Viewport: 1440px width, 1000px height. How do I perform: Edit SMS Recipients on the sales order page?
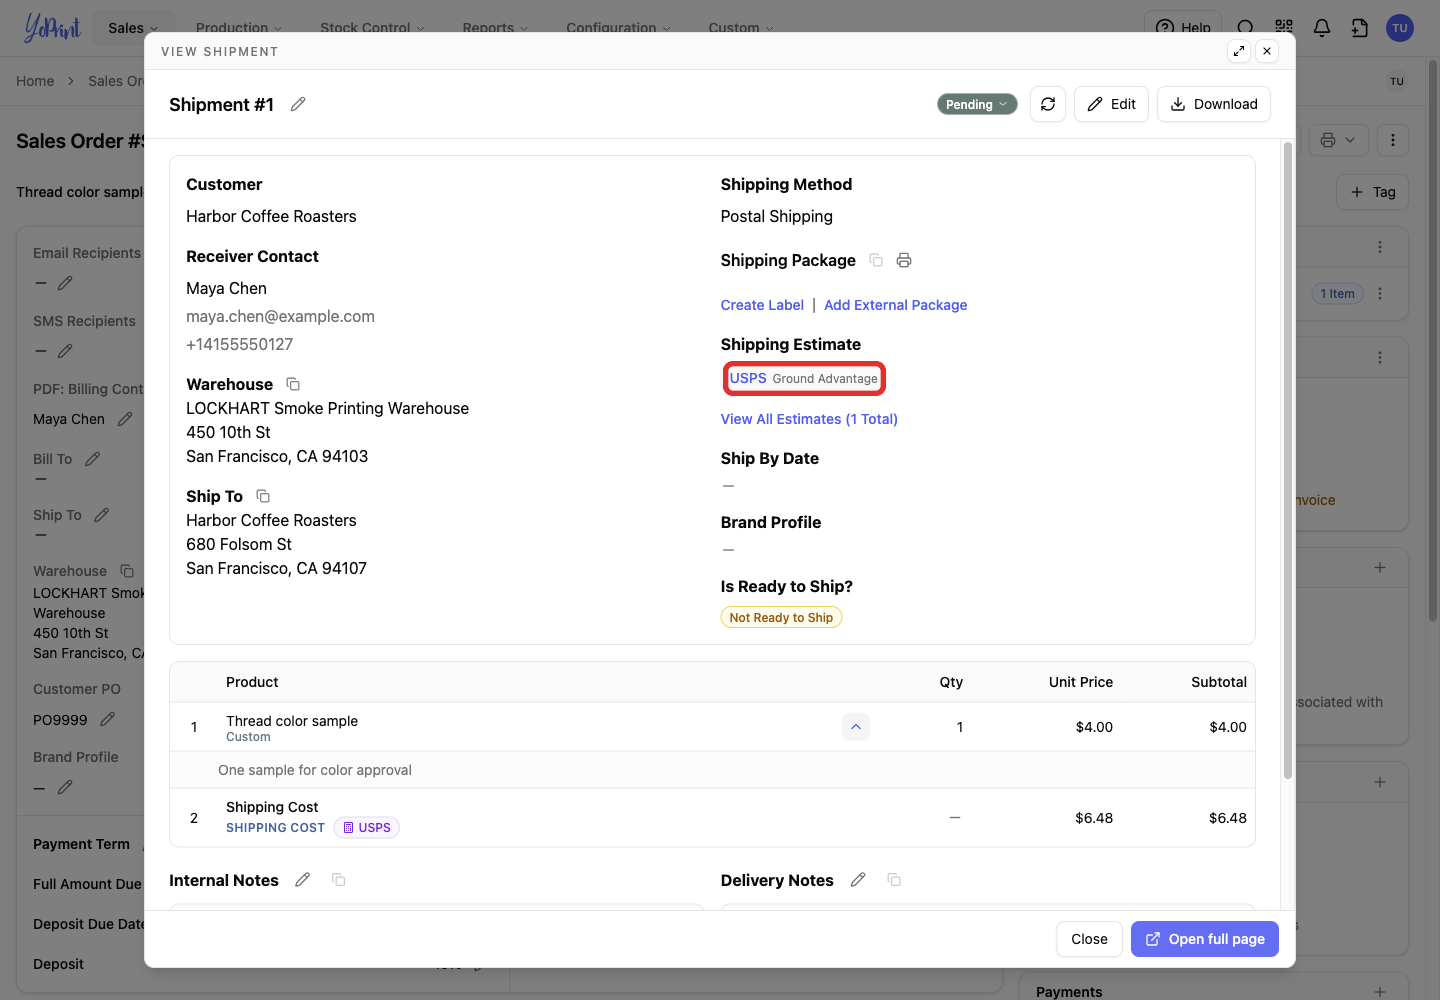tap(65, 351)
